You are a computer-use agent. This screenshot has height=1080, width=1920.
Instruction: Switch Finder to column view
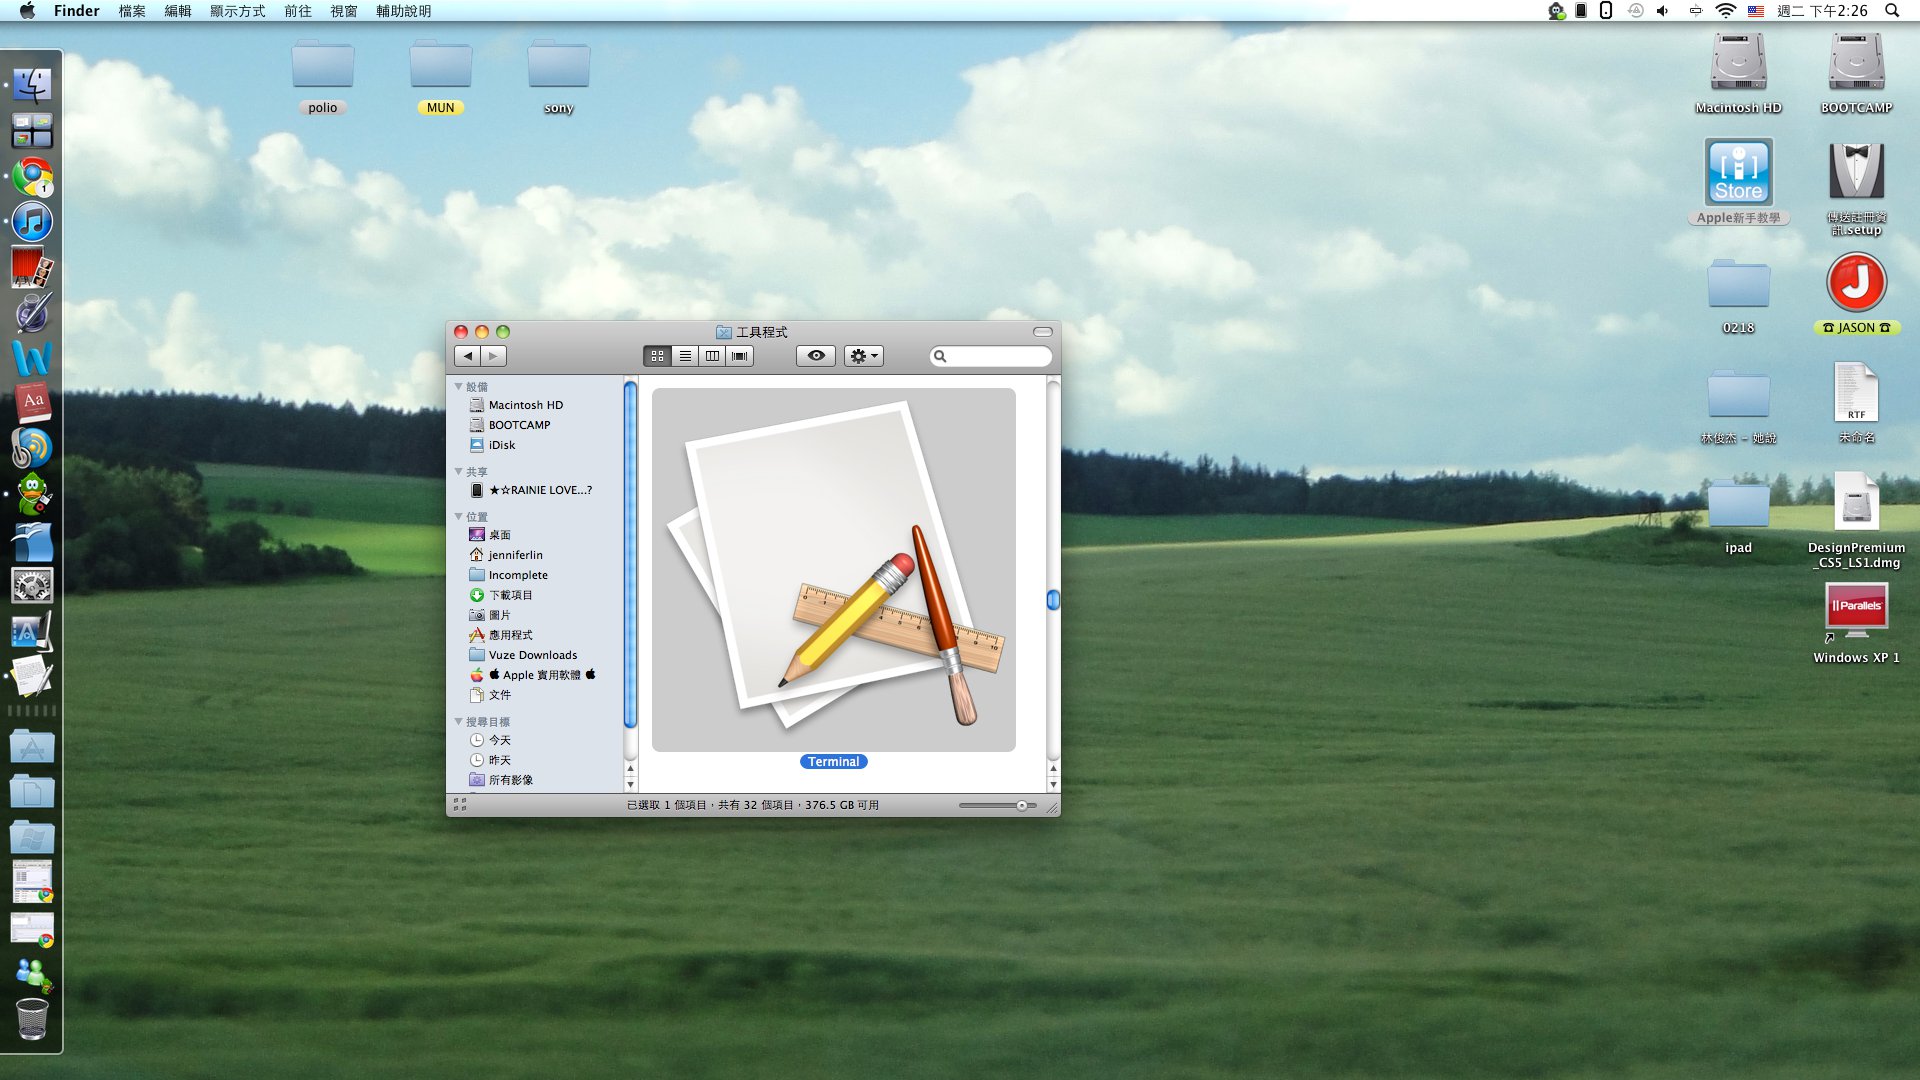712,356
